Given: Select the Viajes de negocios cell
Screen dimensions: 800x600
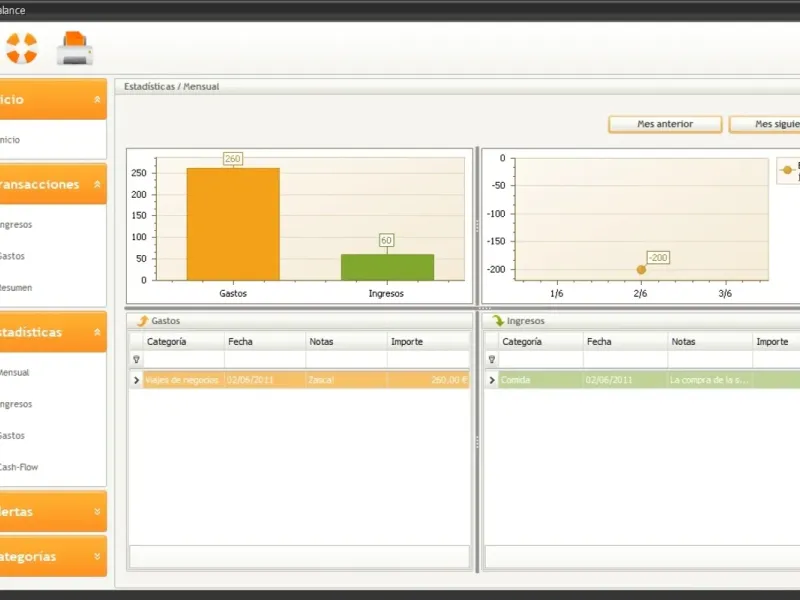Looking at the screenshot, I should [x=184, y=380].
